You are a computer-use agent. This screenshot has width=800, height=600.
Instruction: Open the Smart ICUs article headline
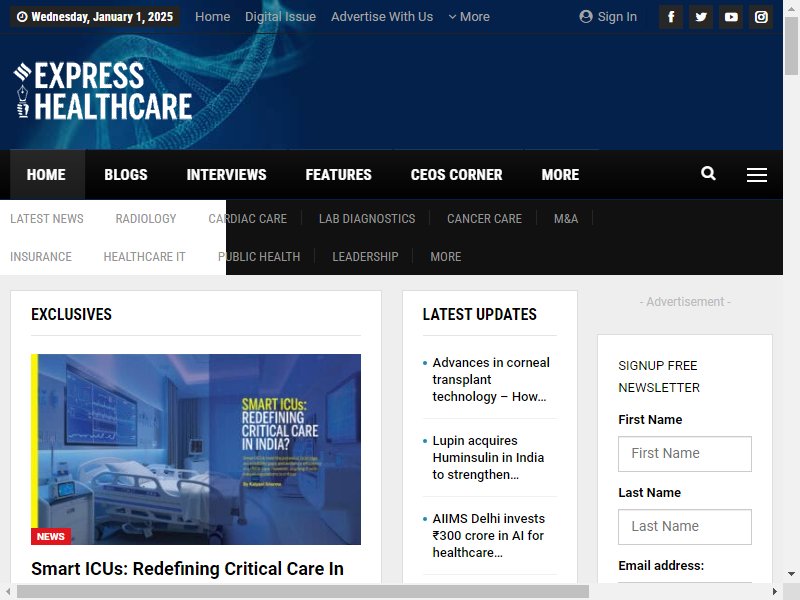click(x=187, y=568)
